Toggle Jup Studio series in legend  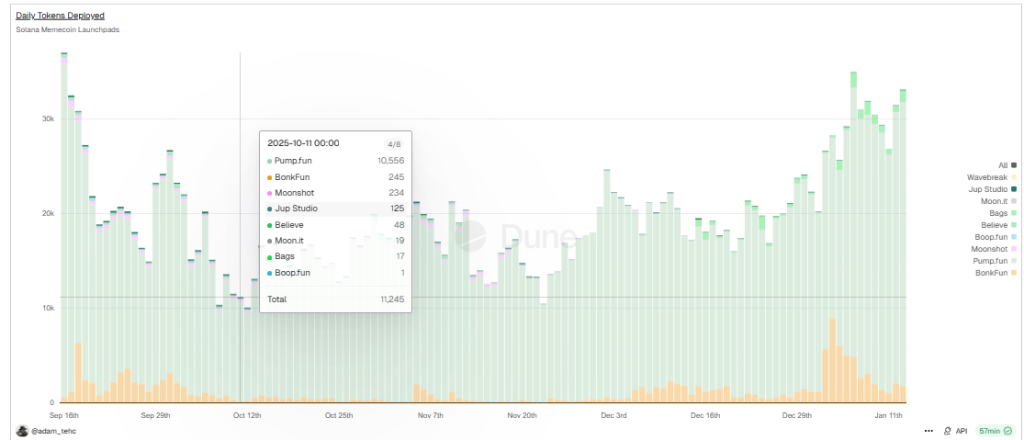[991, 188]
